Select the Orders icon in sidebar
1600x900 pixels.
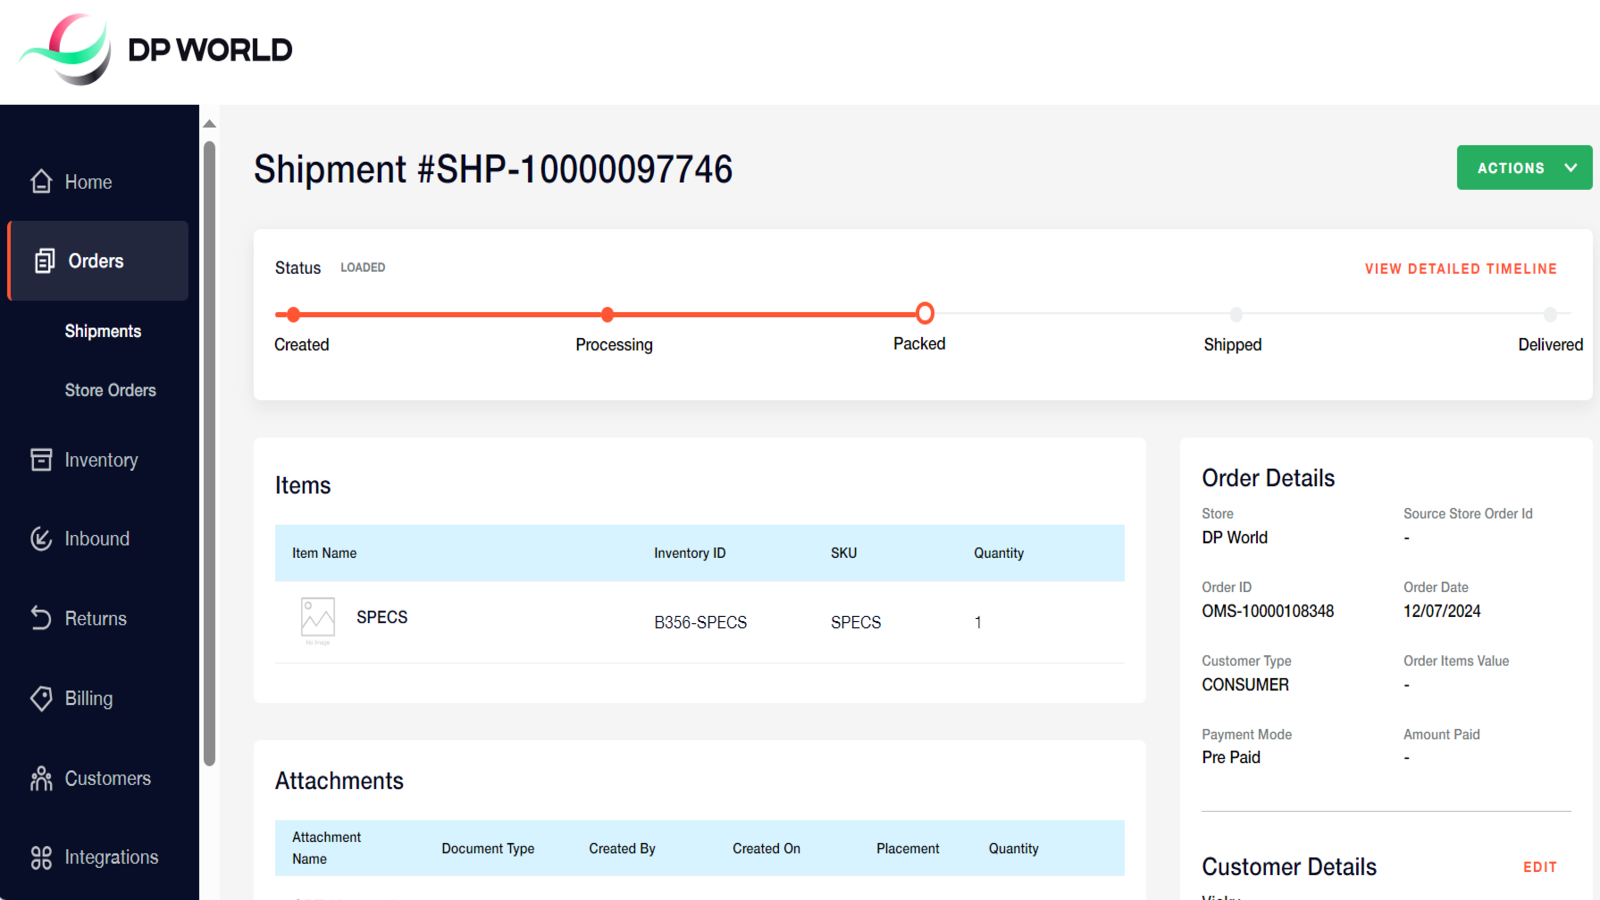44,260
